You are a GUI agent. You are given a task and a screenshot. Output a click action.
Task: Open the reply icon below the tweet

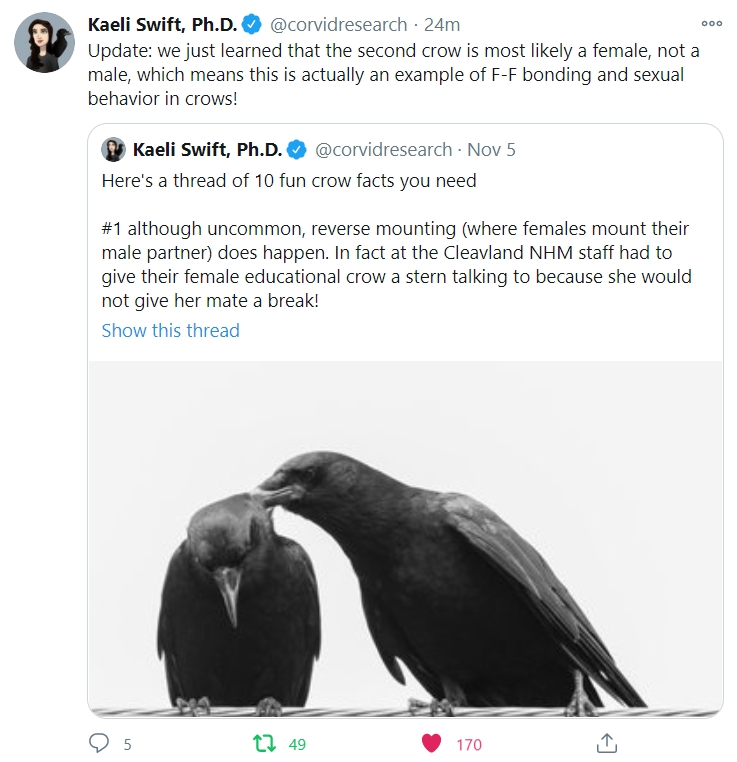click(x=99, y=743)
